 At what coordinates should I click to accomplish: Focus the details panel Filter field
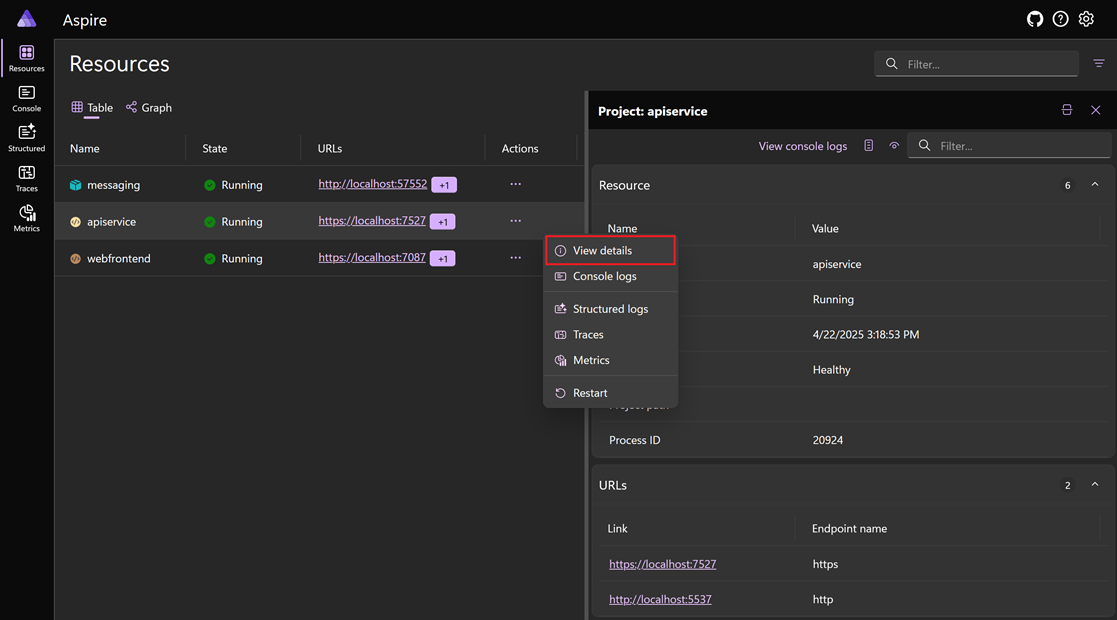[x=1009, y=145]
